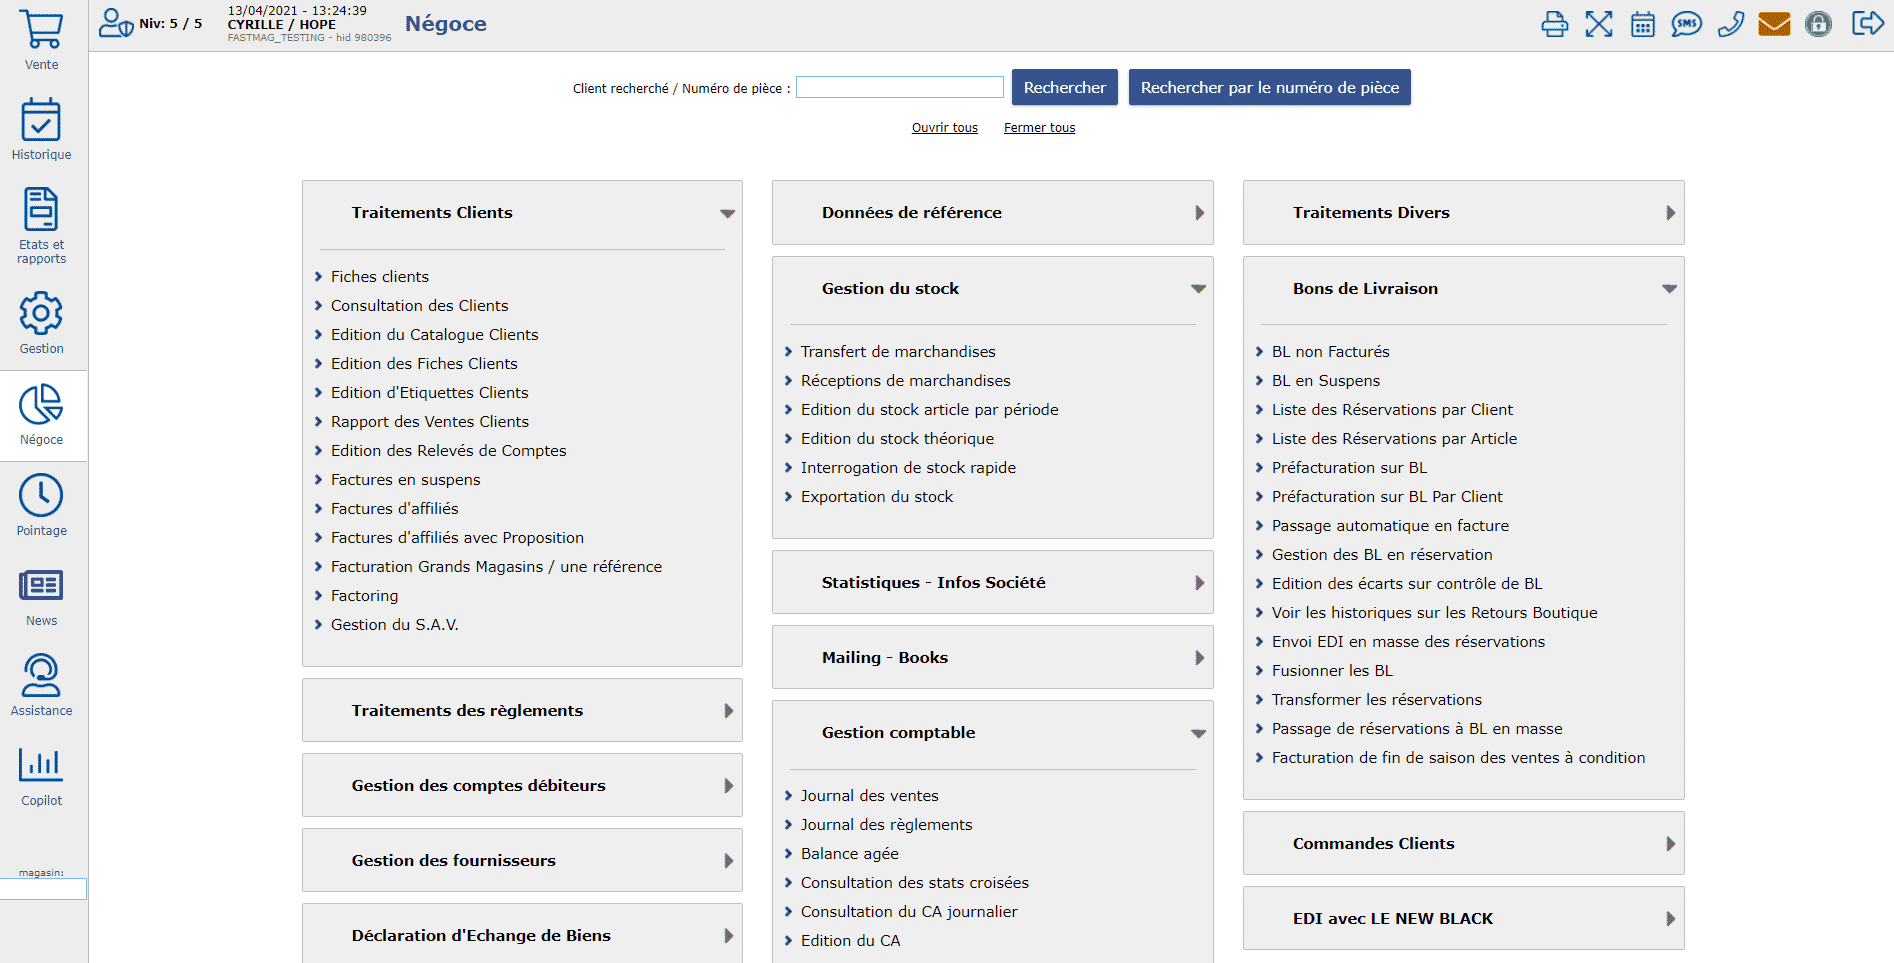Click the SMS speech bubble icon

(1686, 24)
